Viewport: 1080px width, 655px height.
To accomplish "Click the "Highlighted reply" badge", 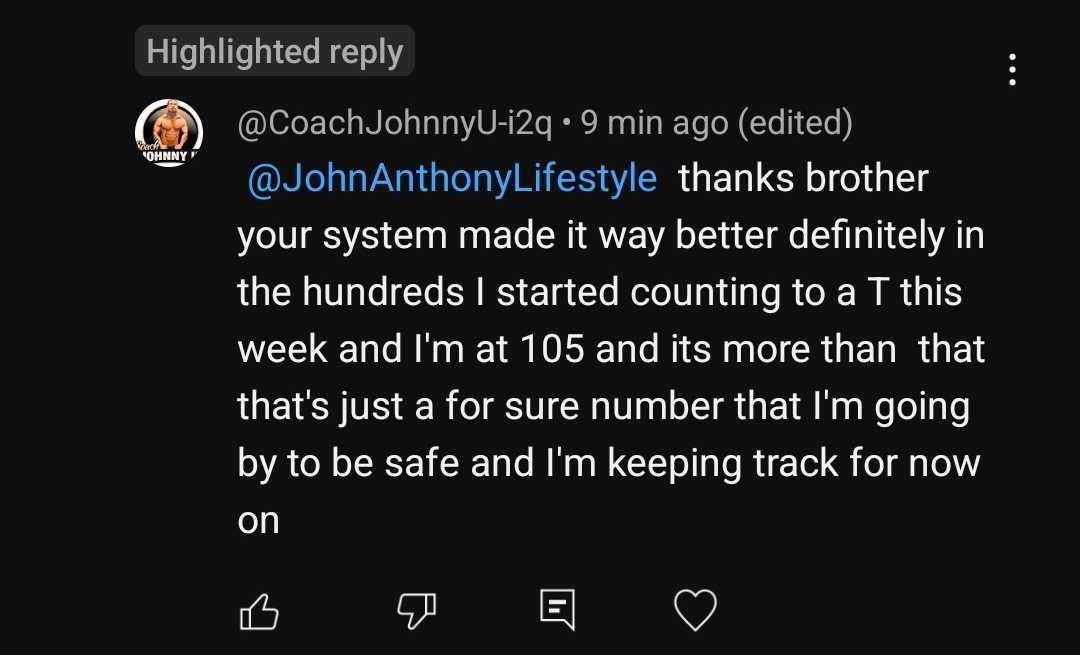I will click(274, 51).
